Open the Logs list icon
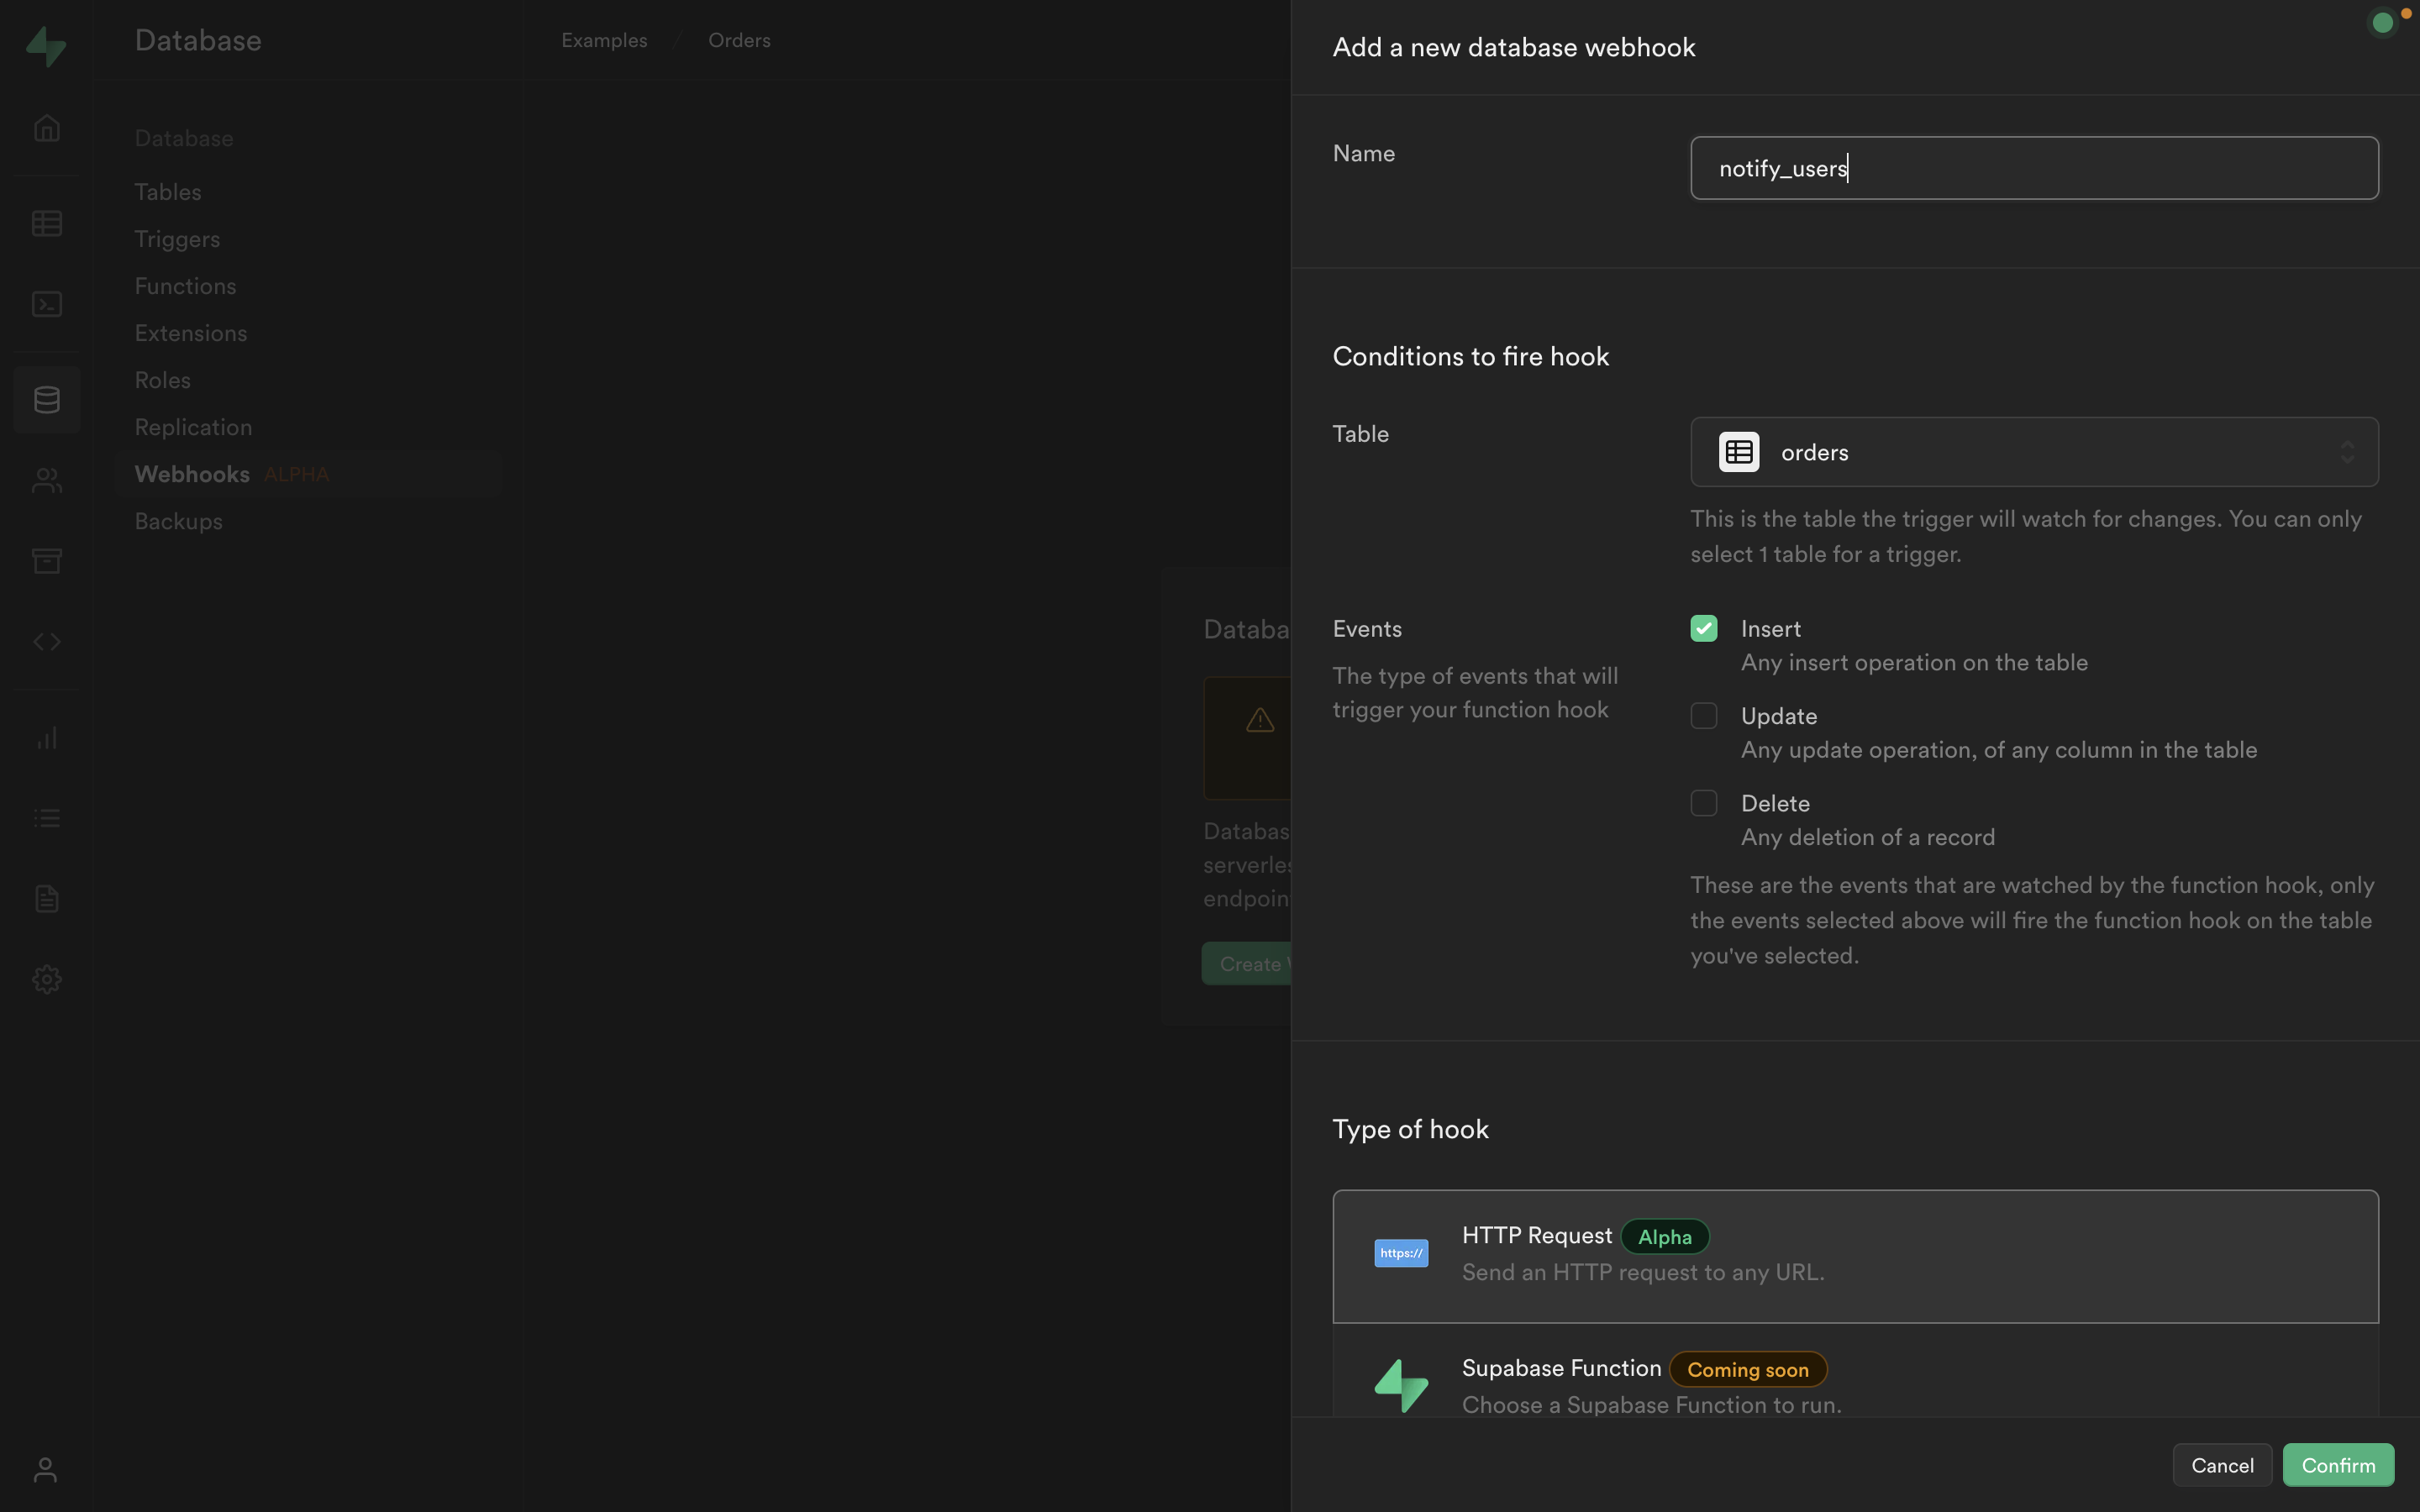The image size is (2420, 1512). (47, 818)
